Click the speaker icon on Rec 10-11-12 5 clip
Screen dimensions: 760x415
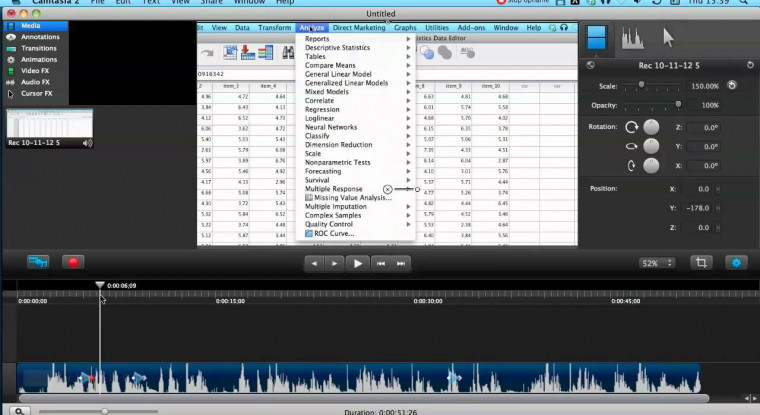coord(87,143)
